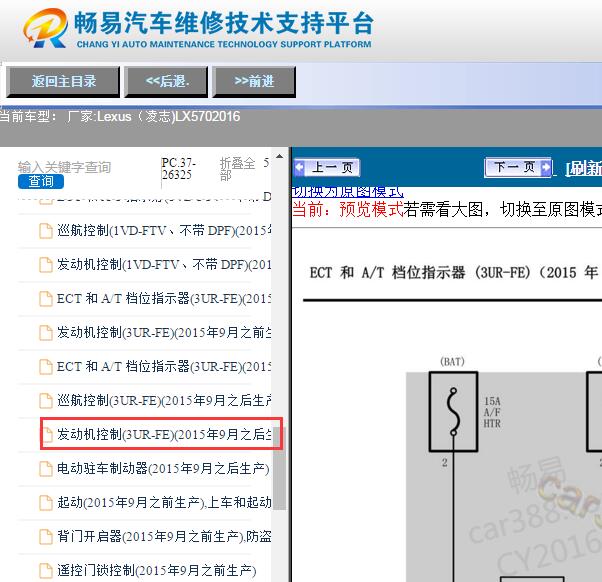Viewport: 602px width, 582px height.
Task: Click the left arrow icon on 上一页
Action: (299, 167)
